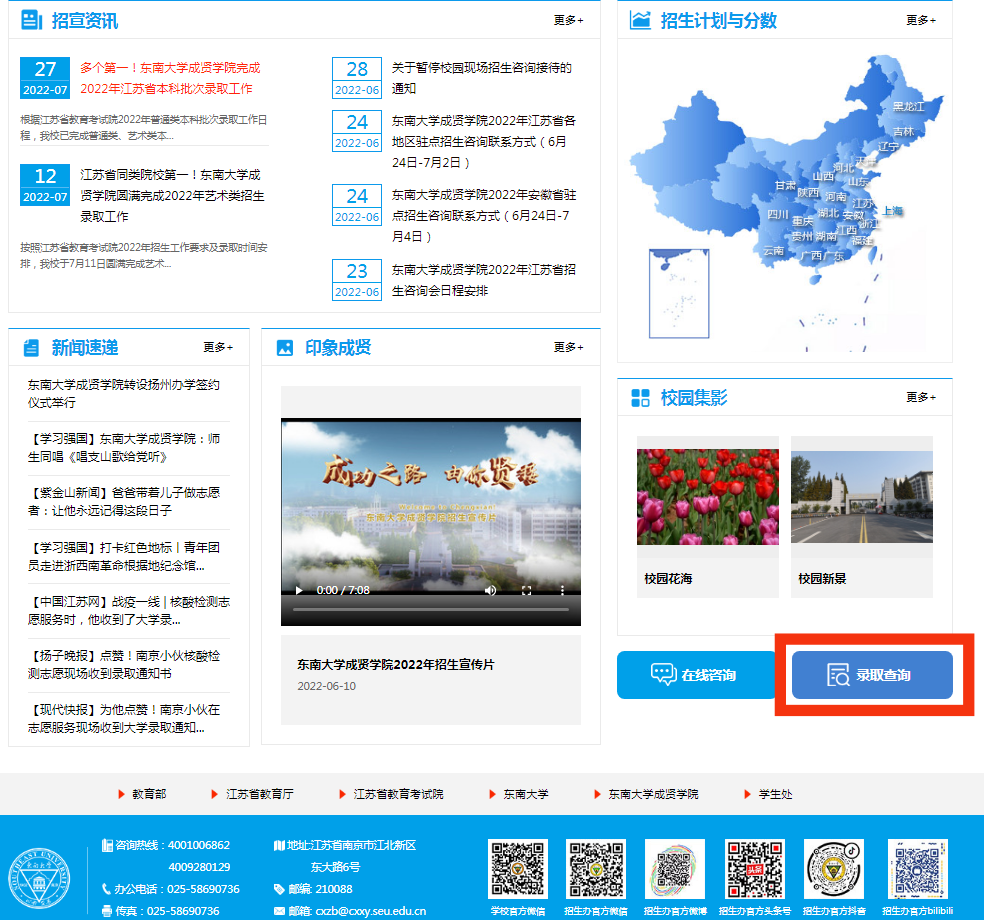The height and width of the screenshot is (920, 984).
Task: Open the 江苏省教育考试院 footer link
Action: pos(397,794)
